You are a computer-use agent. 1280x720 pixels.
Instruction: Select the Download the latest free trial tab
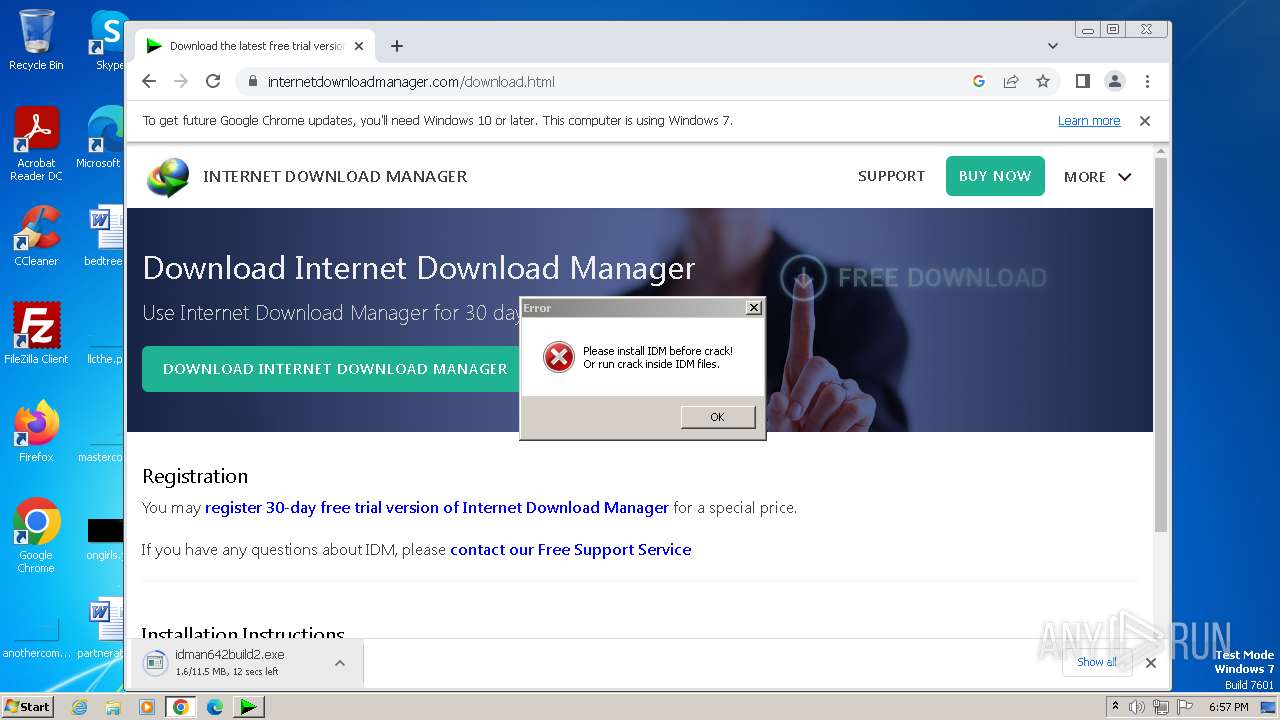tap(255, 46)
